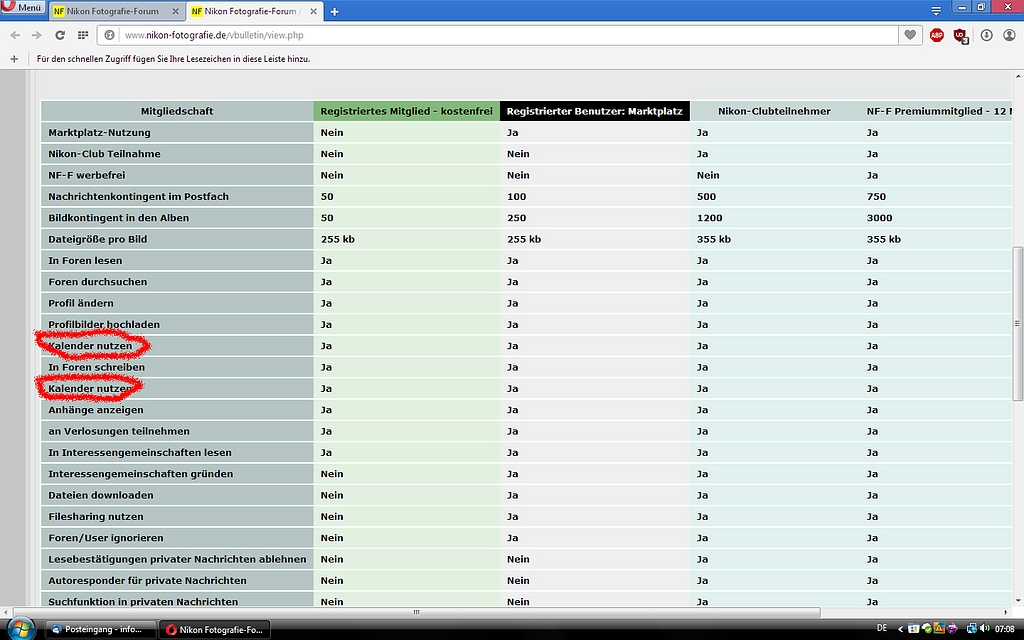Show hidden system tray icons

point(901,630)
